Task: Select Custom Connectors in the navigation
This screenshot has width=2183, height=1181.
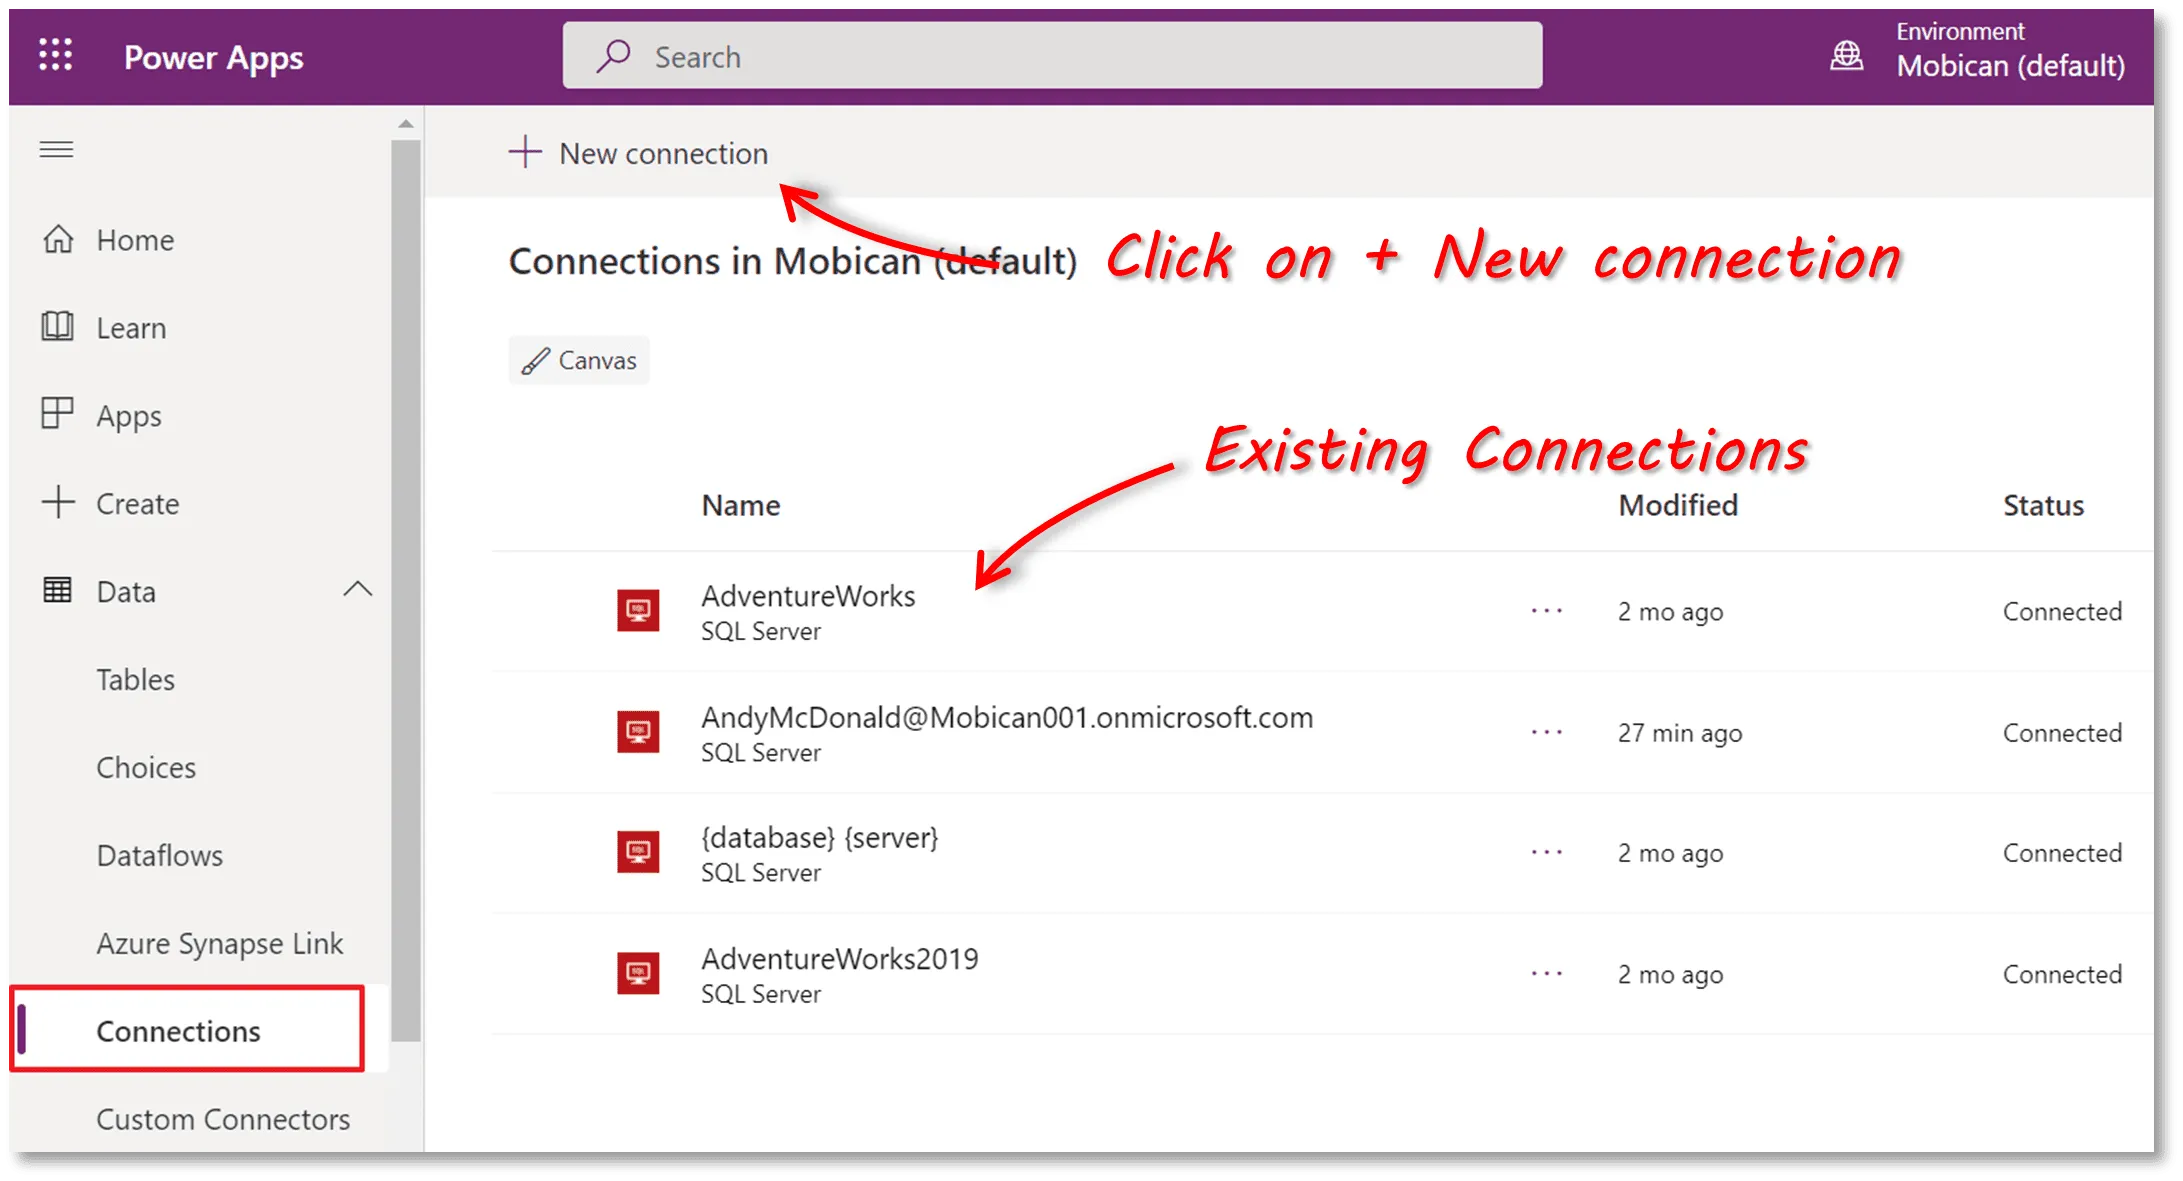Action: coord(222,1119)
